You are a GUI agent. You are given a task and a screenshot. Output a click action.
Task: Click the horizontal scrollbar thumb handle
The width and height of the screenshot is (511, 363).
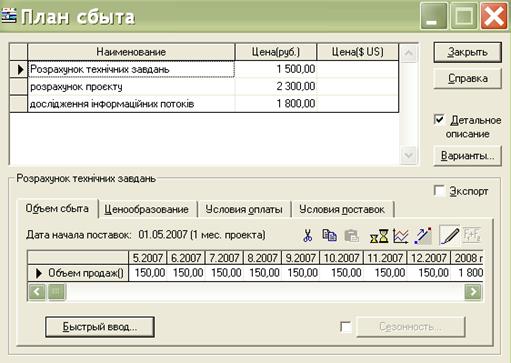(56, 292)
